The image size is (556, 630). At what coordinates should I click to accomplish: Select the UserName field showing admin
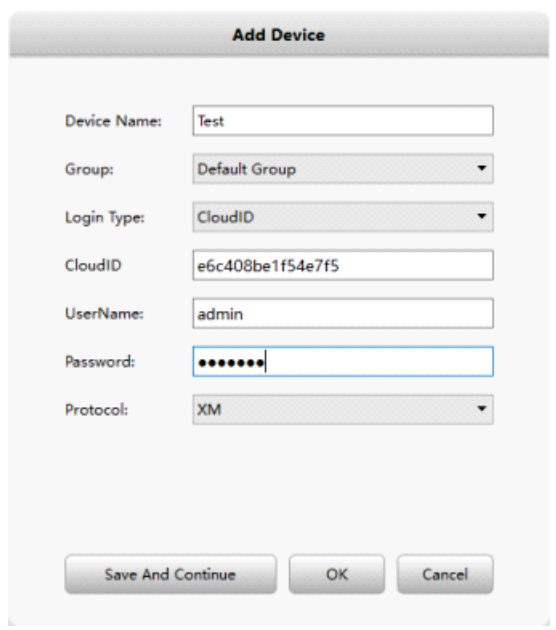click(x=343, y=313)
